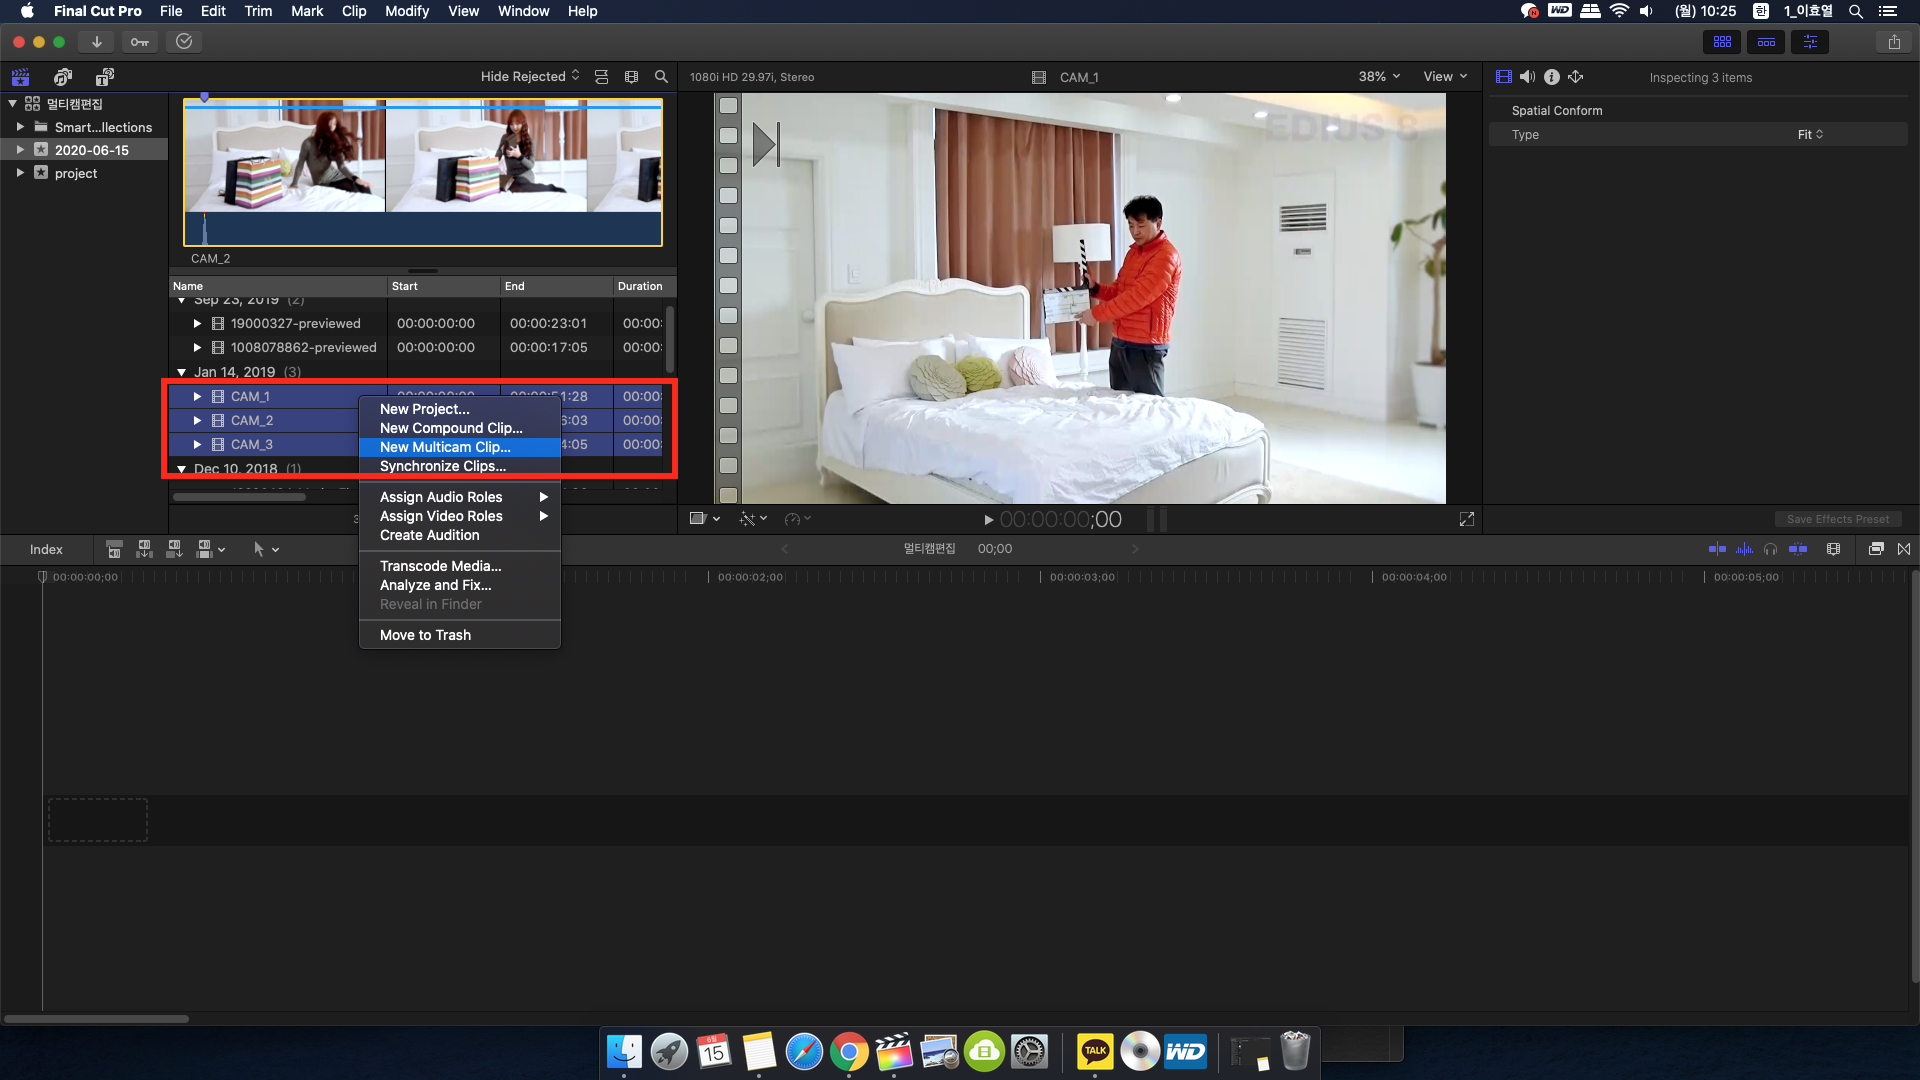Choose New Multicam Clip from context menu
Screen dimensions: 1920x1080
pos(445,447)
